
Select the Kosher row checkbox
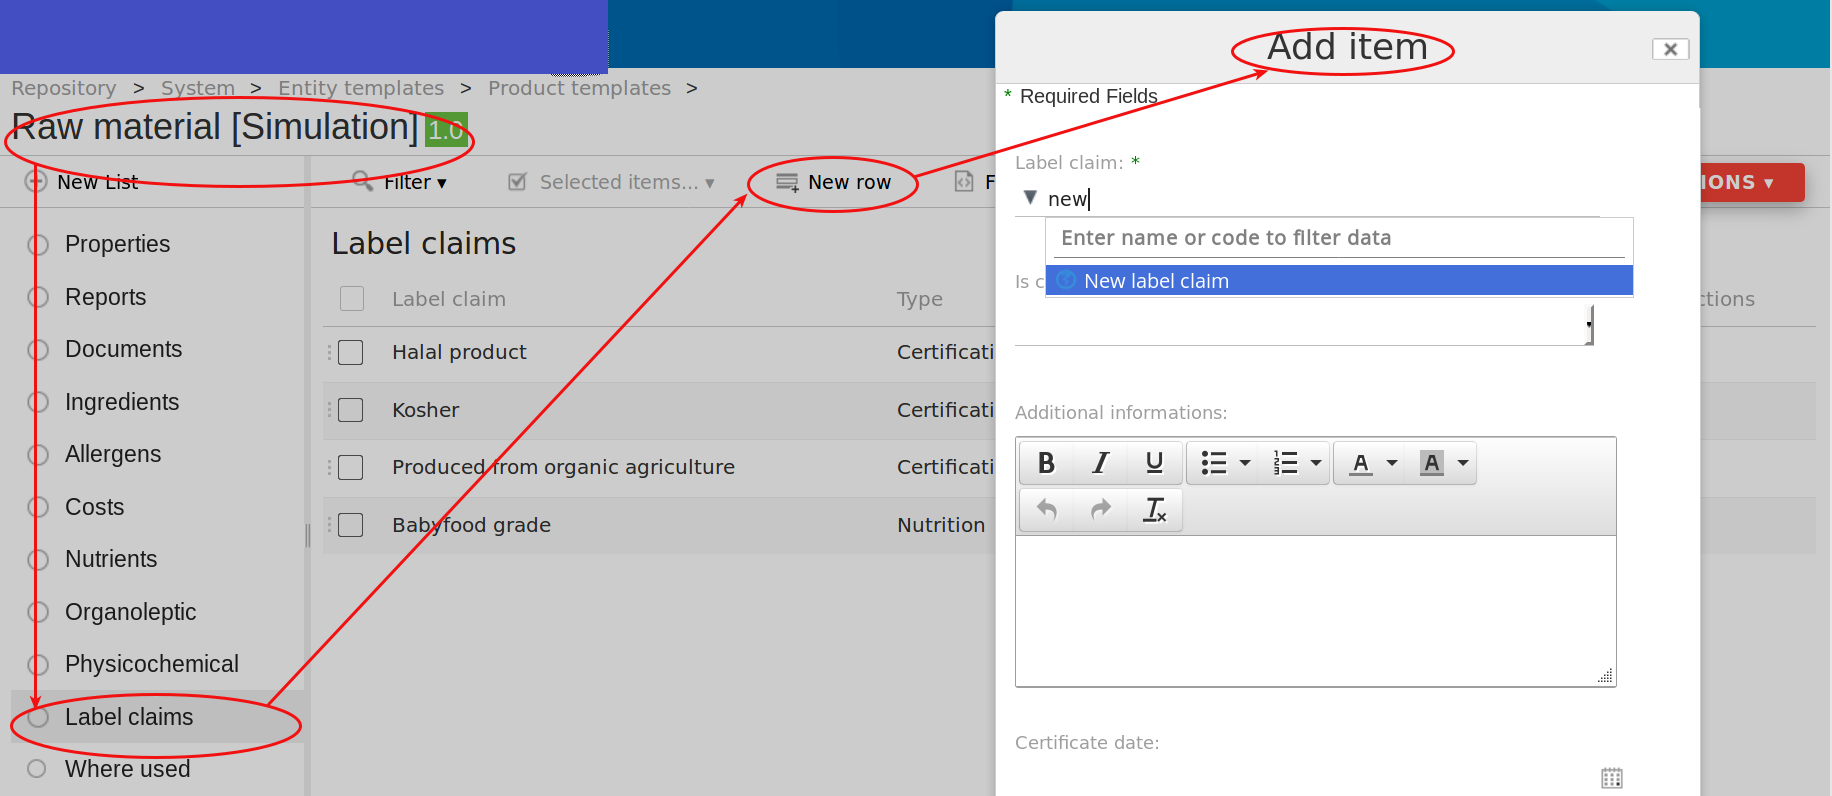351,410
